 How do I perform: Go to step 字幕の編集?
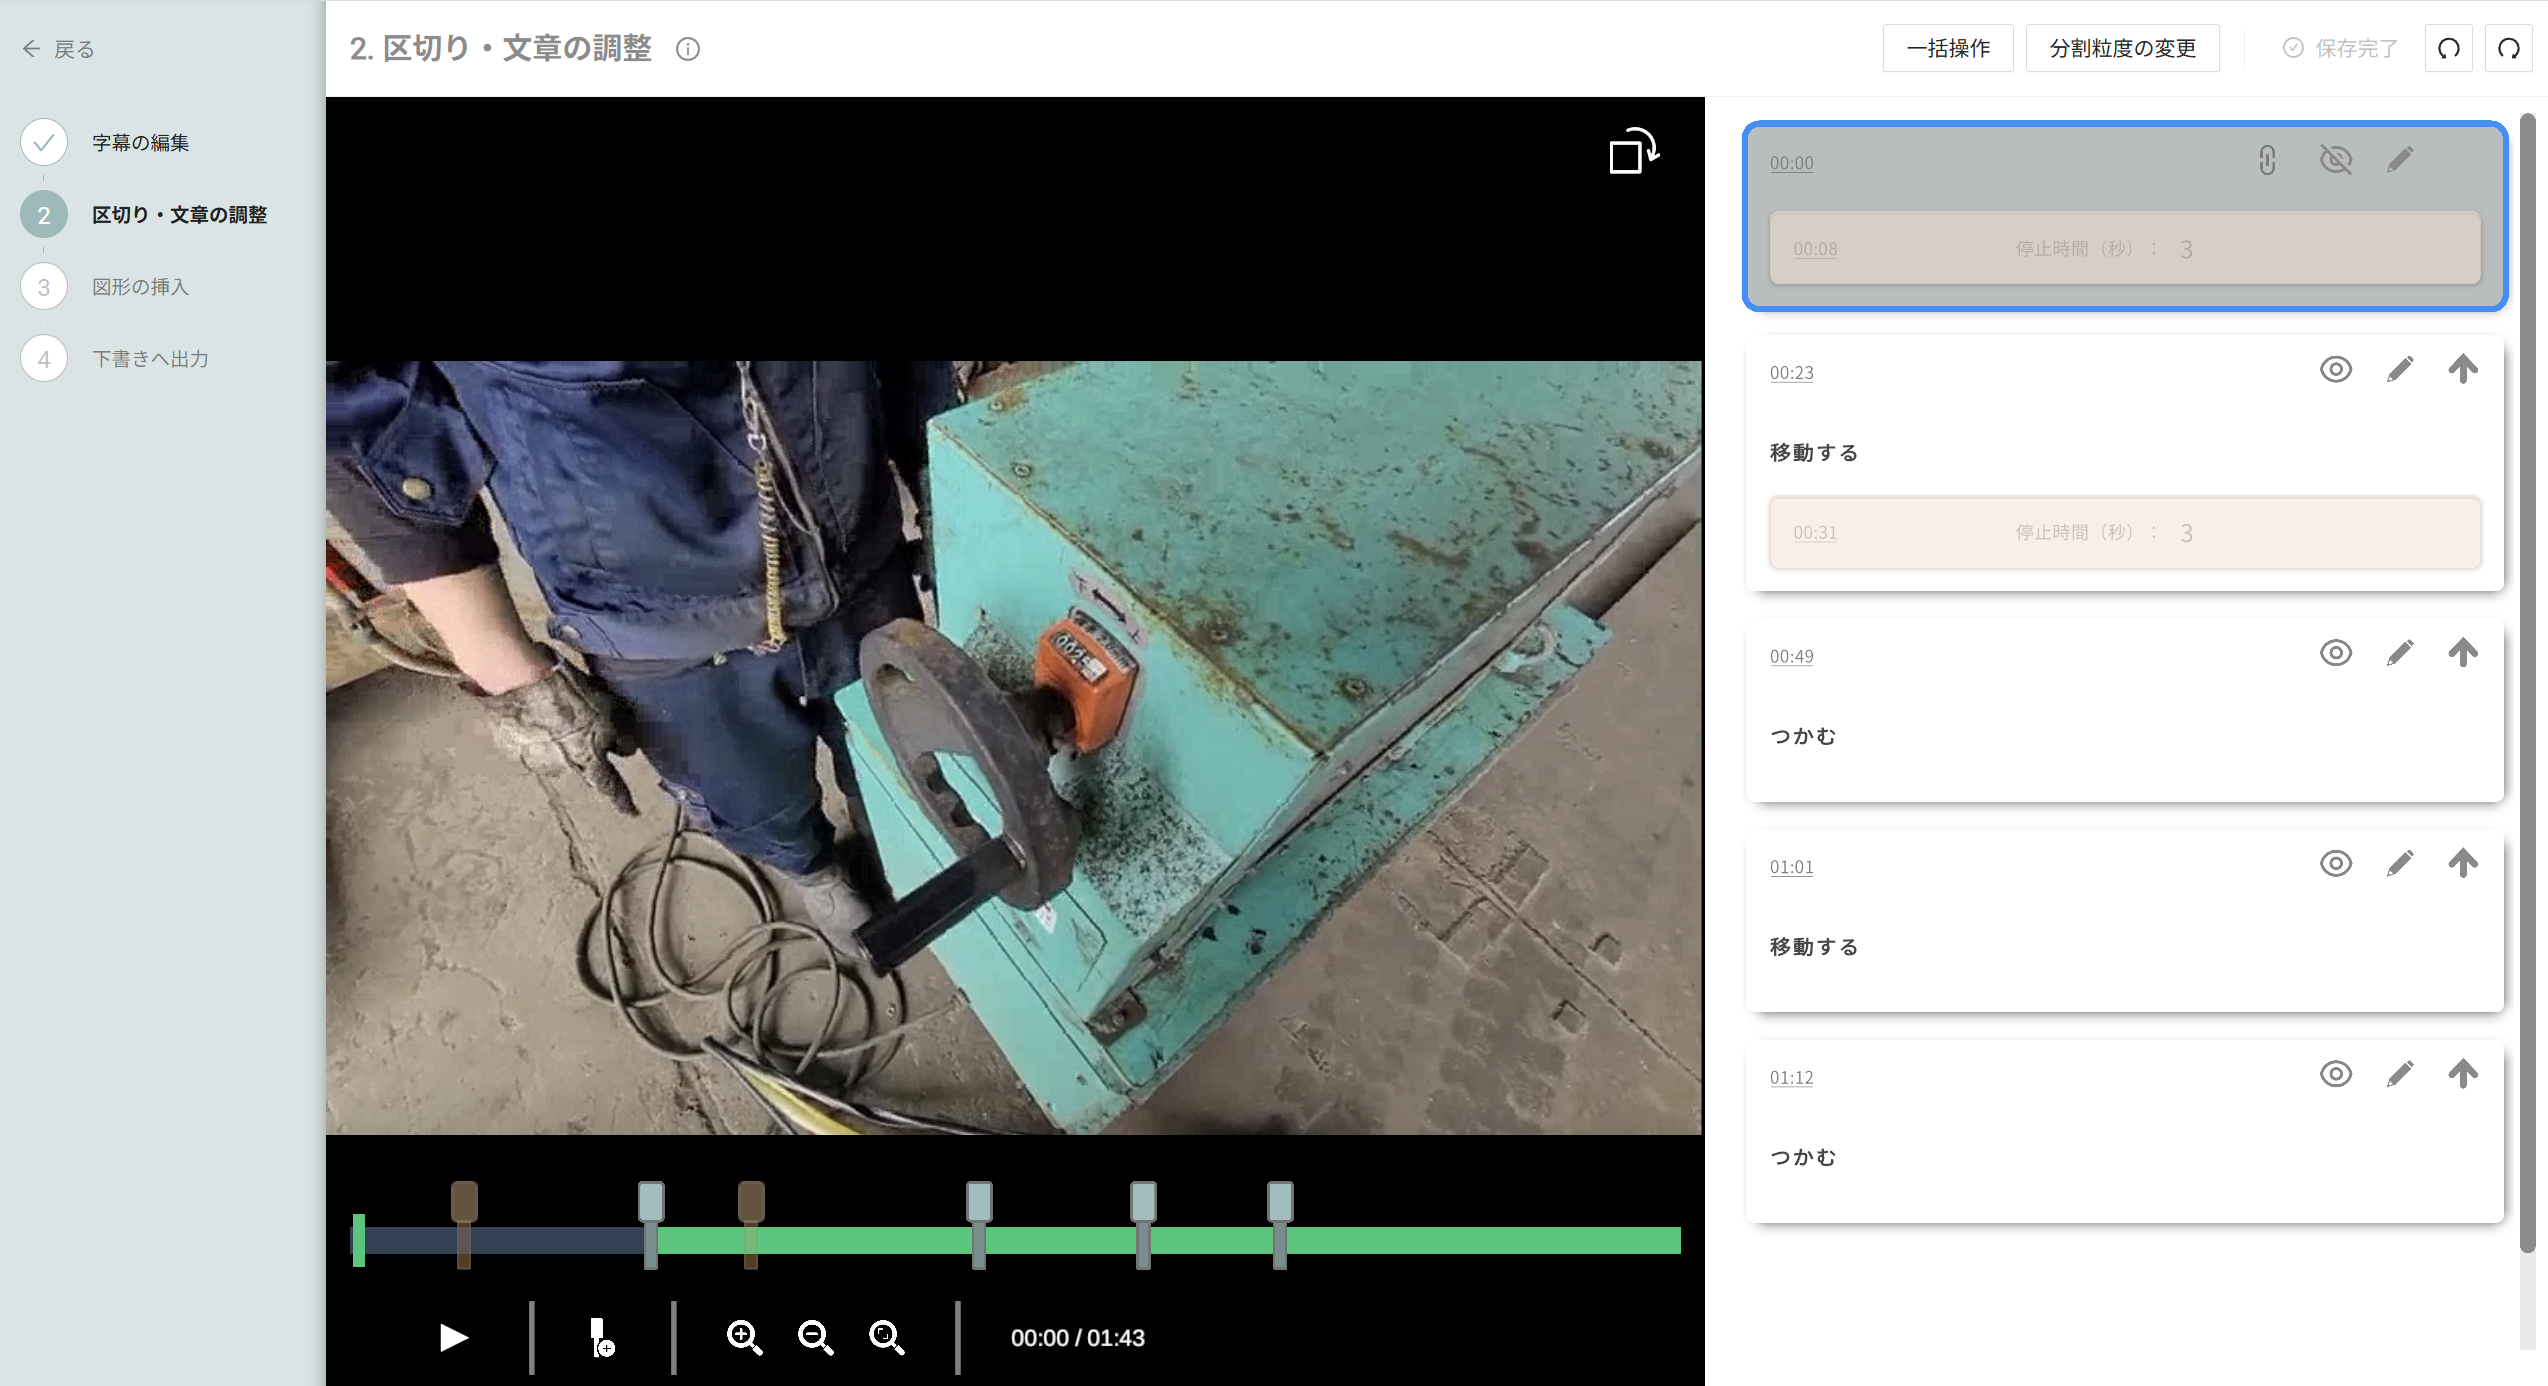pyautogui.click(x=140, y=143)
